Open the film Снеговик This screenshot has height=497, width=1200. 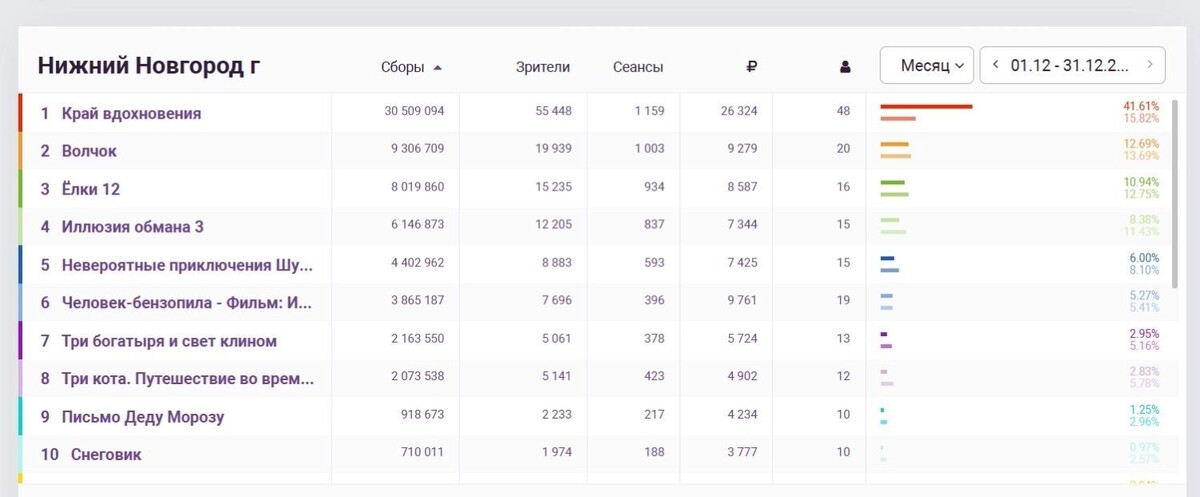point(106,454)
